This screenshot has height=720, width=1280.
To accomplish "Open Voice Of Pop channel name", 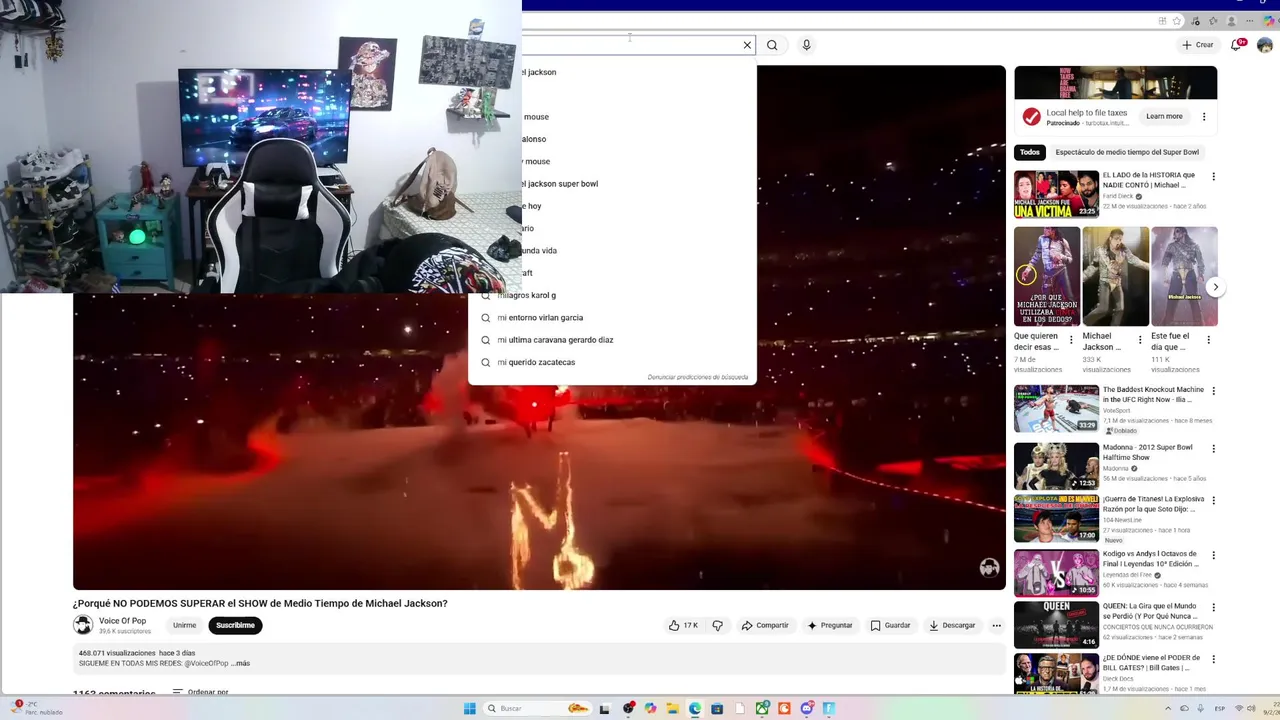I will tap(122, 621).
